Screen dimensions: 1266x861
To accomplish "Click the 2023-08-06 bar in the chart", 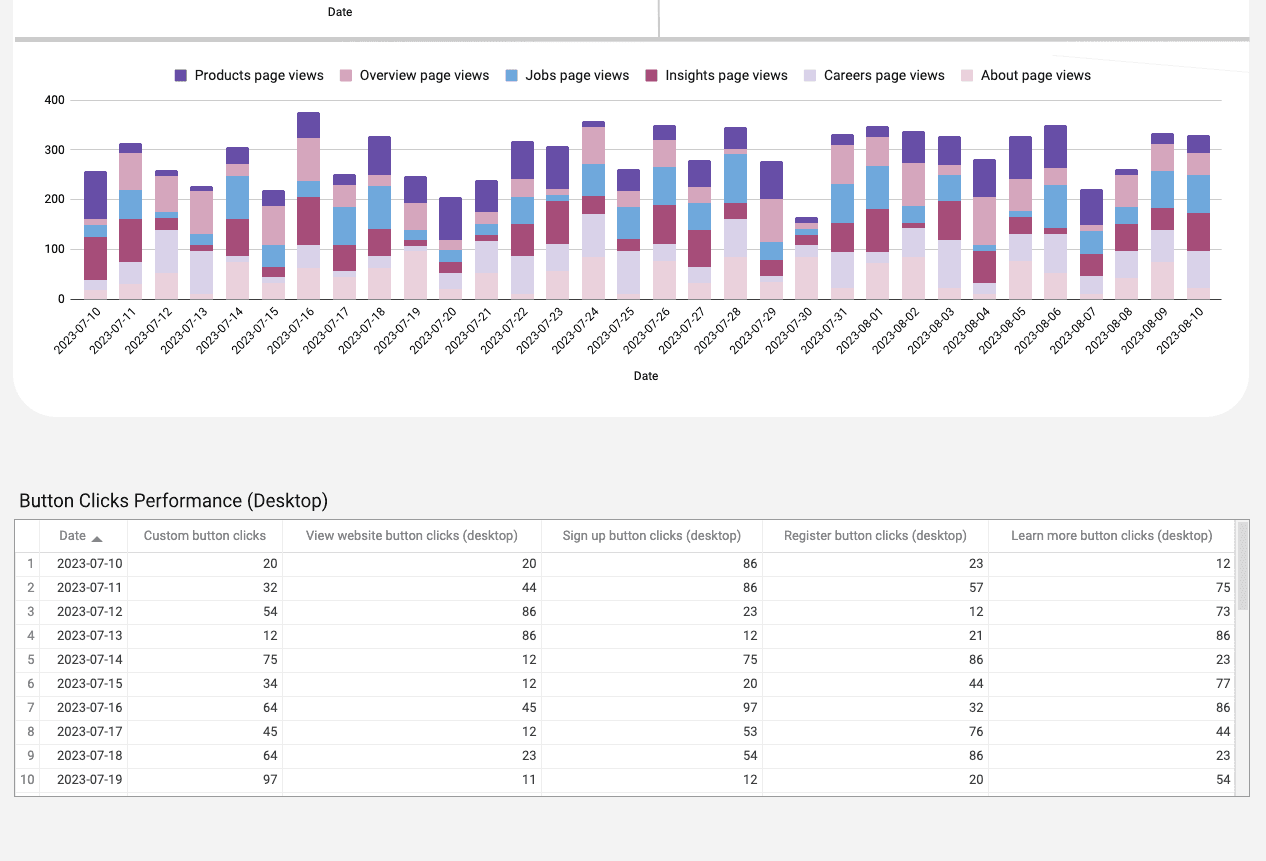I will click(x=1055, y=212).
